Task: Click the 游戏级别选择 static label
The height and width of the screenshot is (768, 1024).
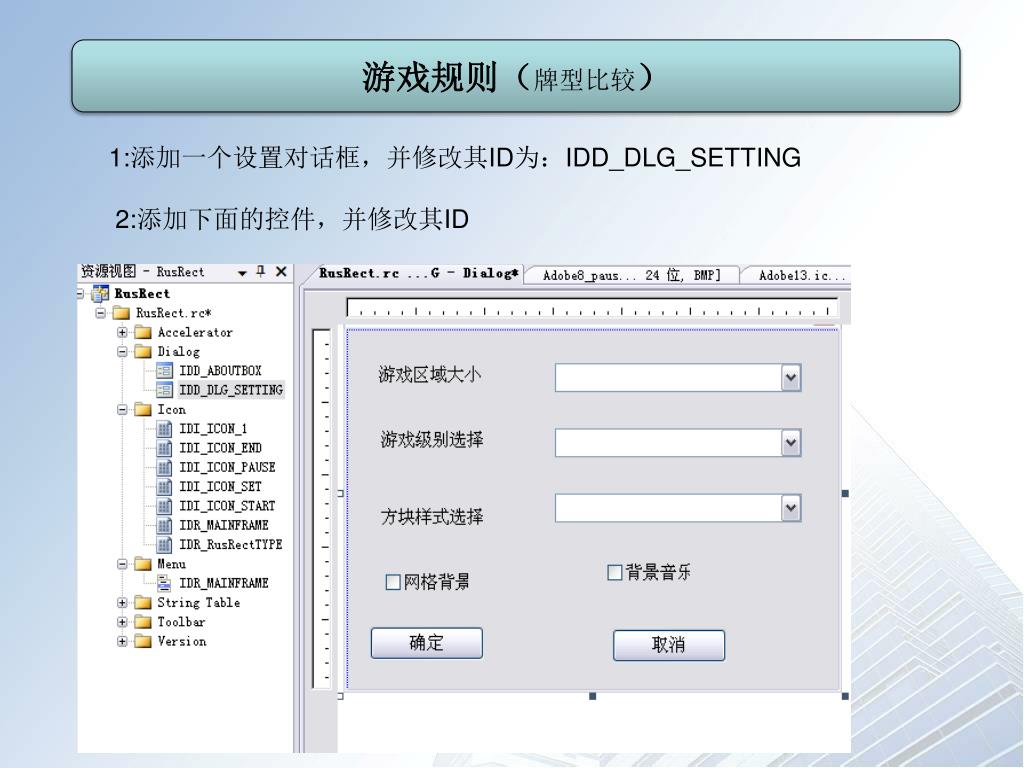Action: pyautogui.click(x=432, y=440)
